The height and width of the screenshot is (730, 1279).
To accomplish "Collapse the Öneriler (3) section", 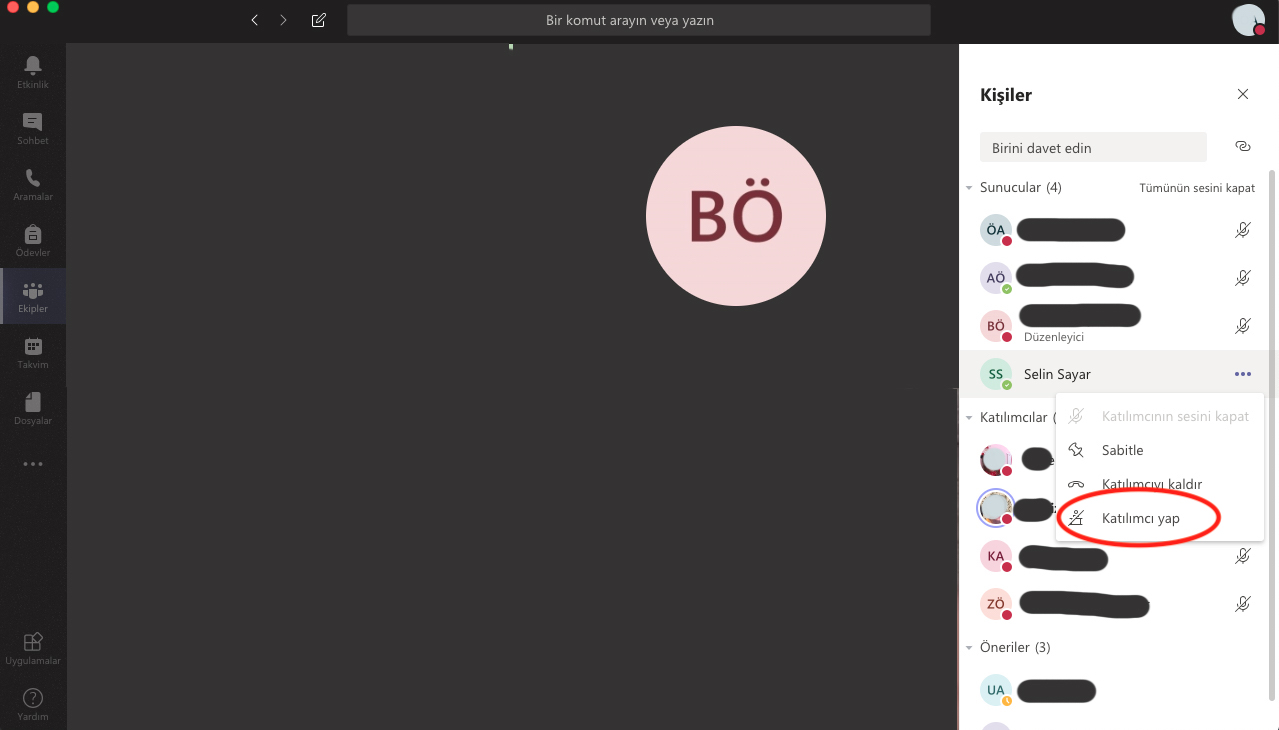I will 969,648.
